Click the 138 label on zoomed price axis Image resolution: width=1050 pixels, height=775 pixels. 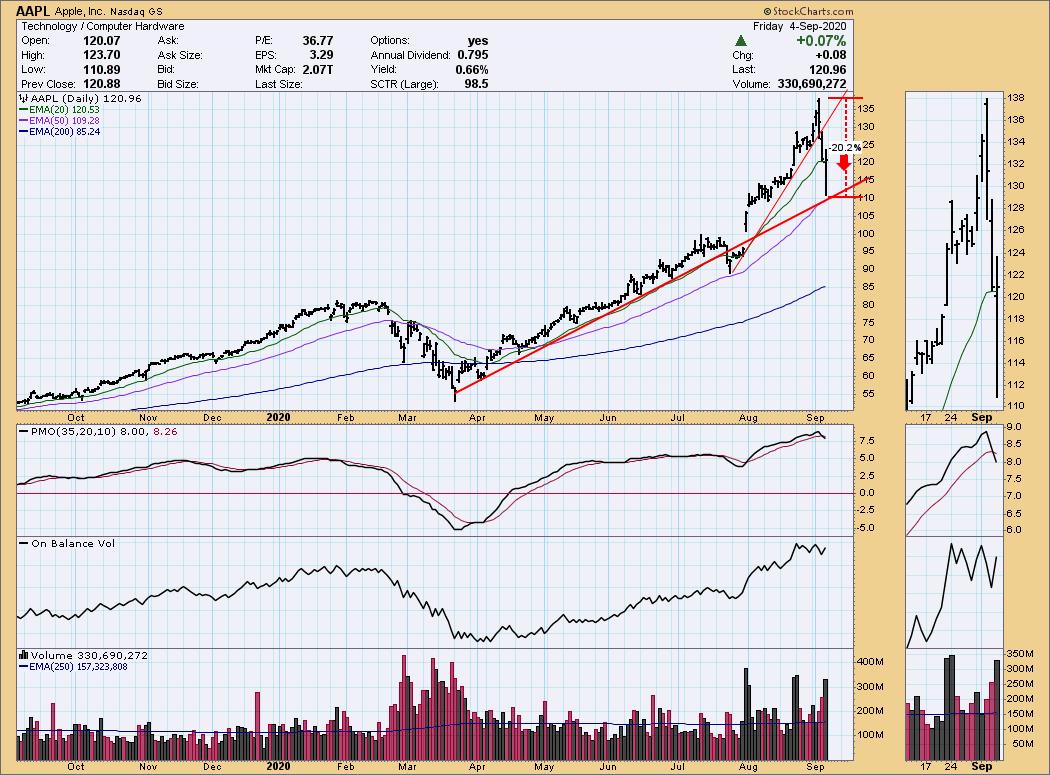click(1017, 98)
